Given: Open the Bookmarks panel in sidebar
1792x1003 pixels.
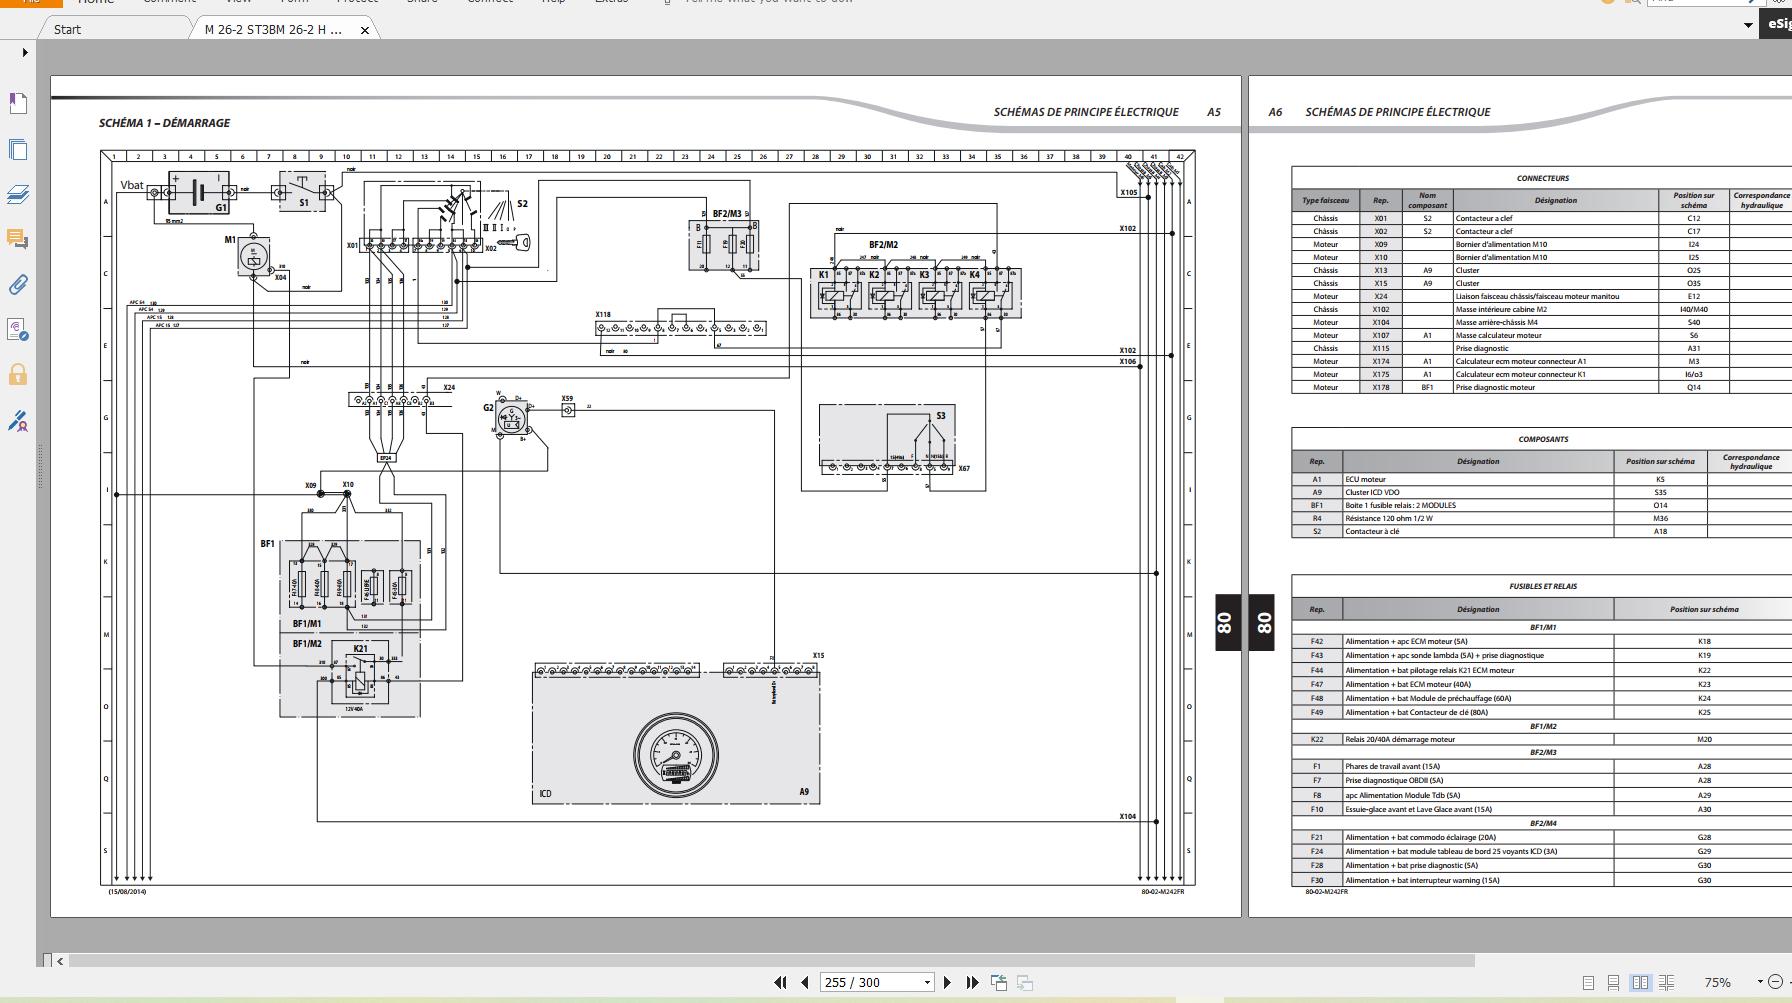Looking at the screenshot, I should (x=17, y=103).
